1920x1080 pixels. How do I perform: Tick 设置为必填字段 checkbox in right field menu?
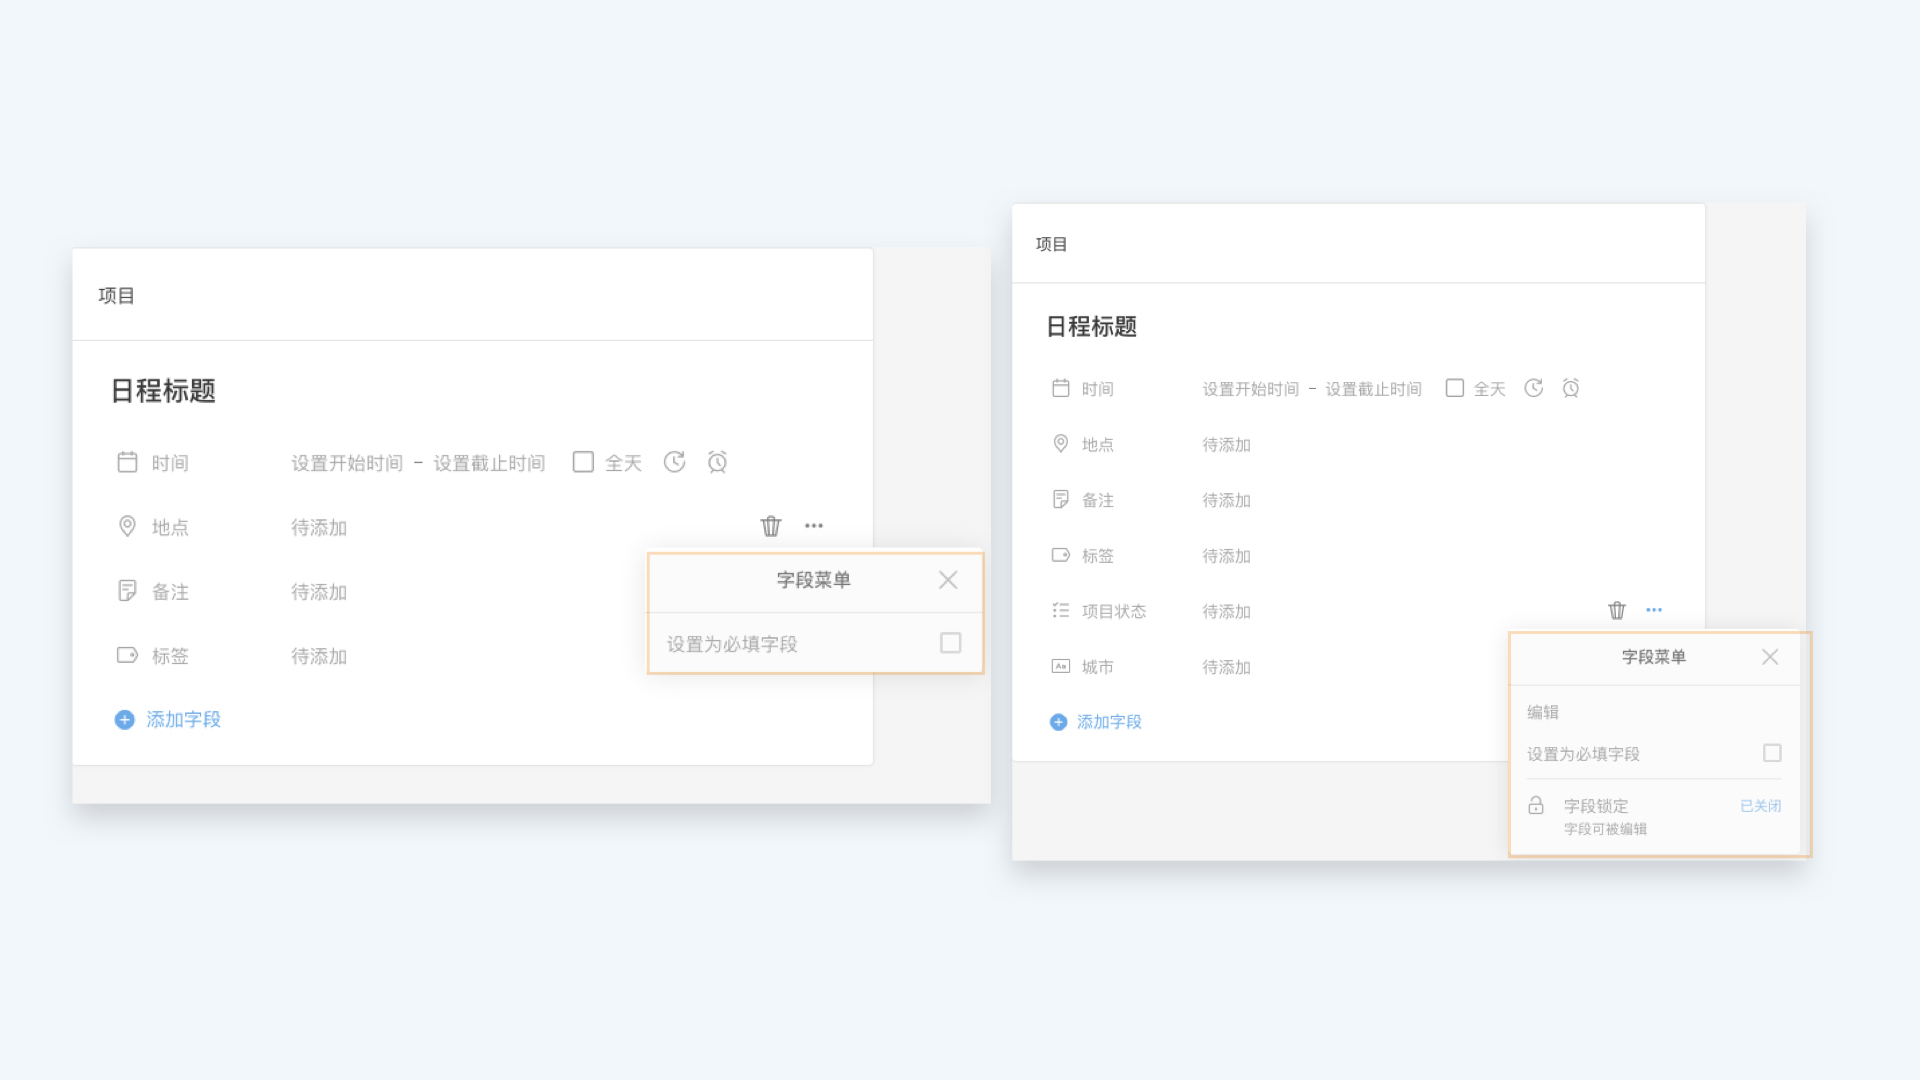pos(1772,753)
